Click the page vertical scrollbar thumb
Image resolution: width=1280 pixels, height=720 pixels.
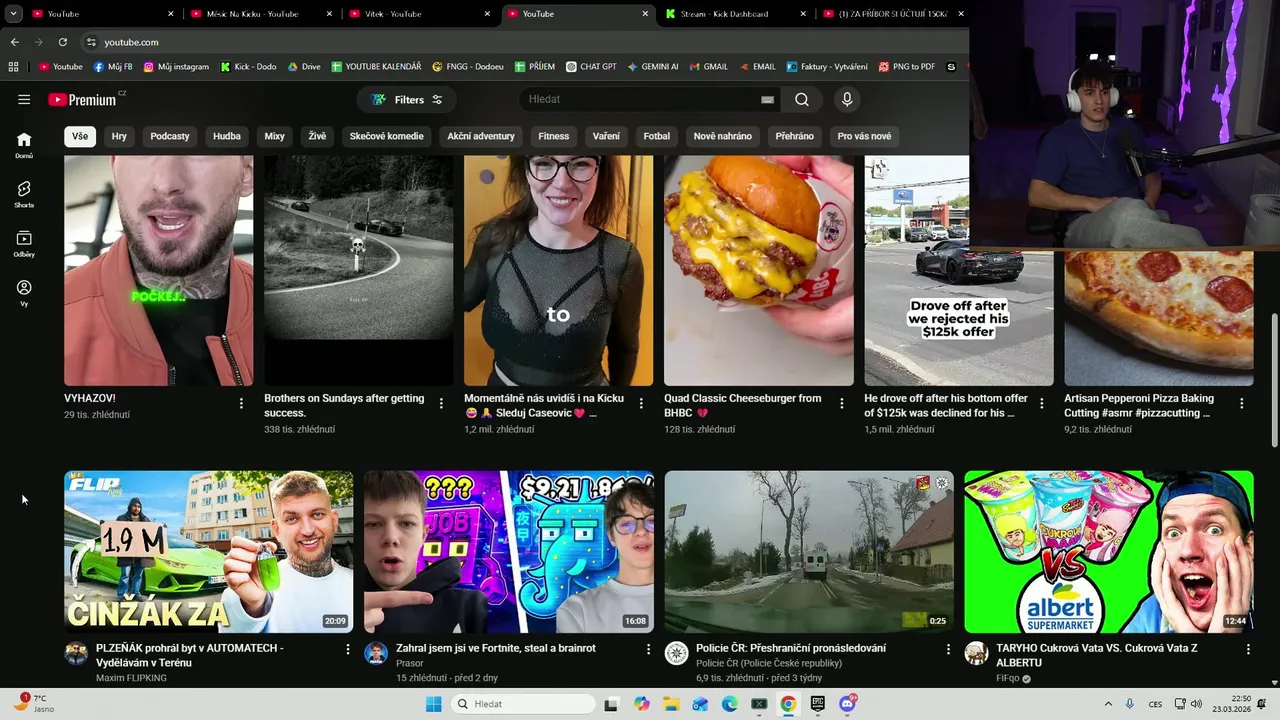1274,380
